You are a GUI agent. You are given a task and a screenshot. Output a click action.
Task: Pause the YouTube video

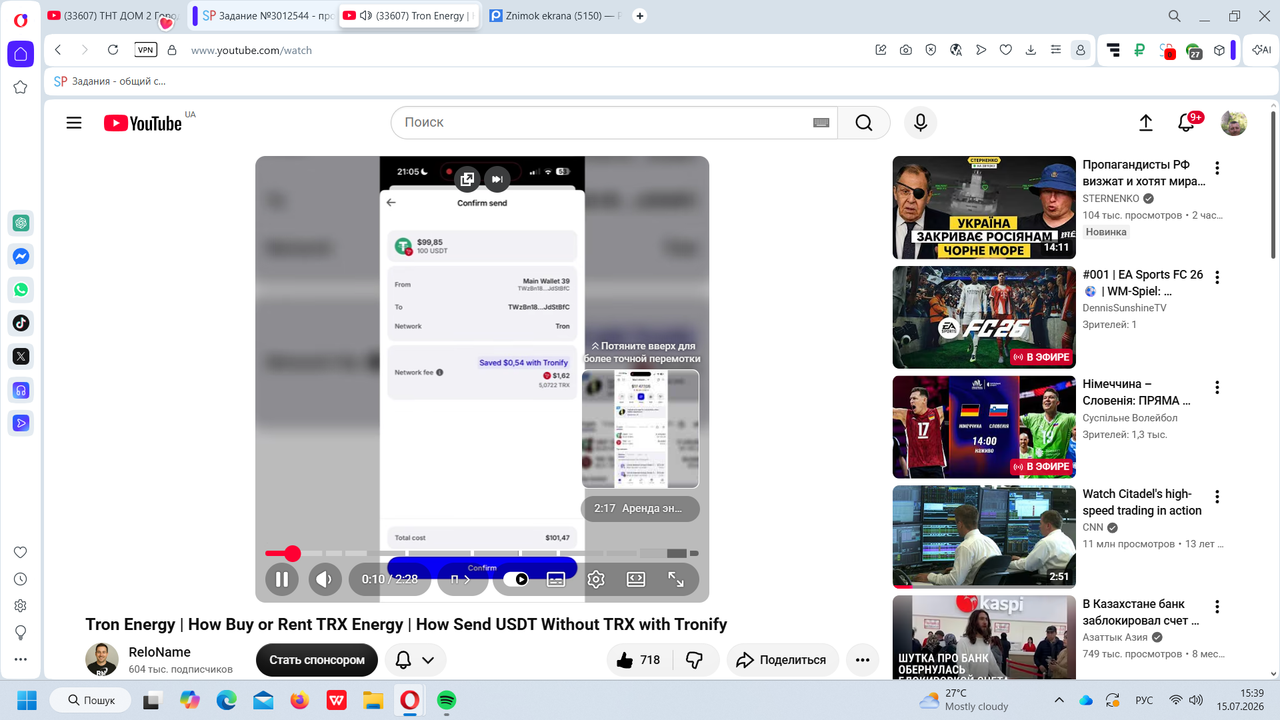tap(282, 579)
